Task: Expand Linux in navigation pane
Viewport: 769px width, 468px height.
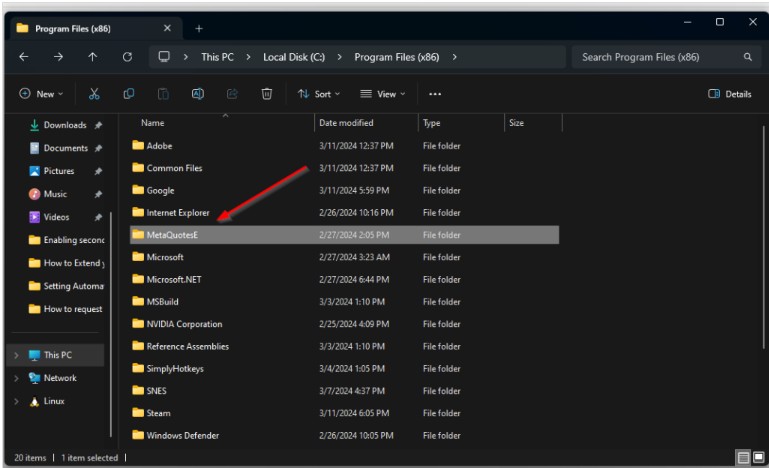Action: click(16, 401)
